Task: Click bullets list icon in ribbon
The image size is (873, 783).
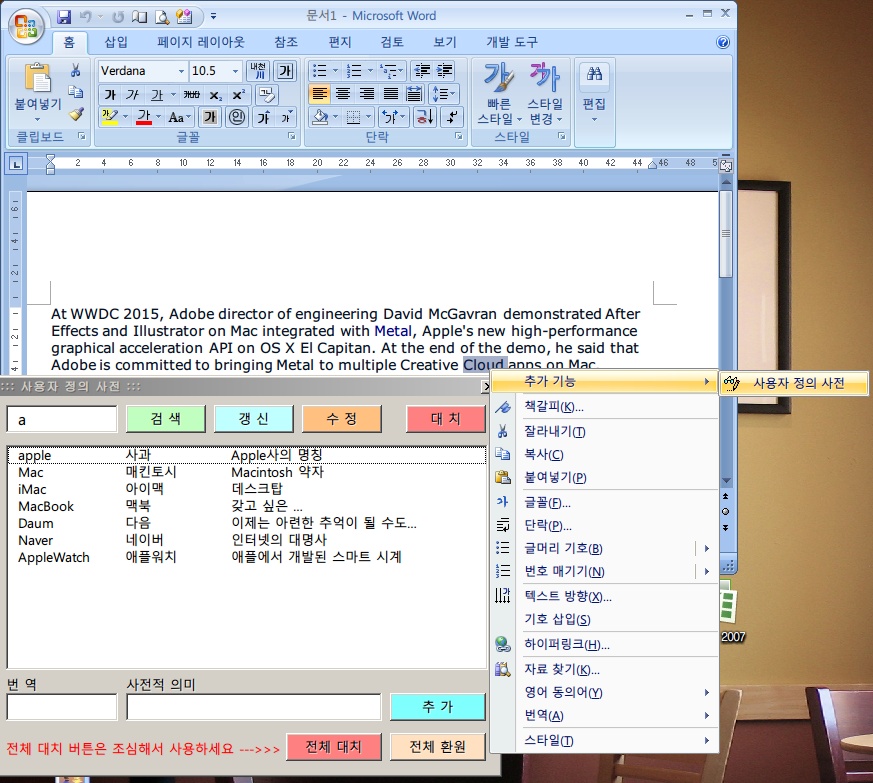Action: (320, 71)
